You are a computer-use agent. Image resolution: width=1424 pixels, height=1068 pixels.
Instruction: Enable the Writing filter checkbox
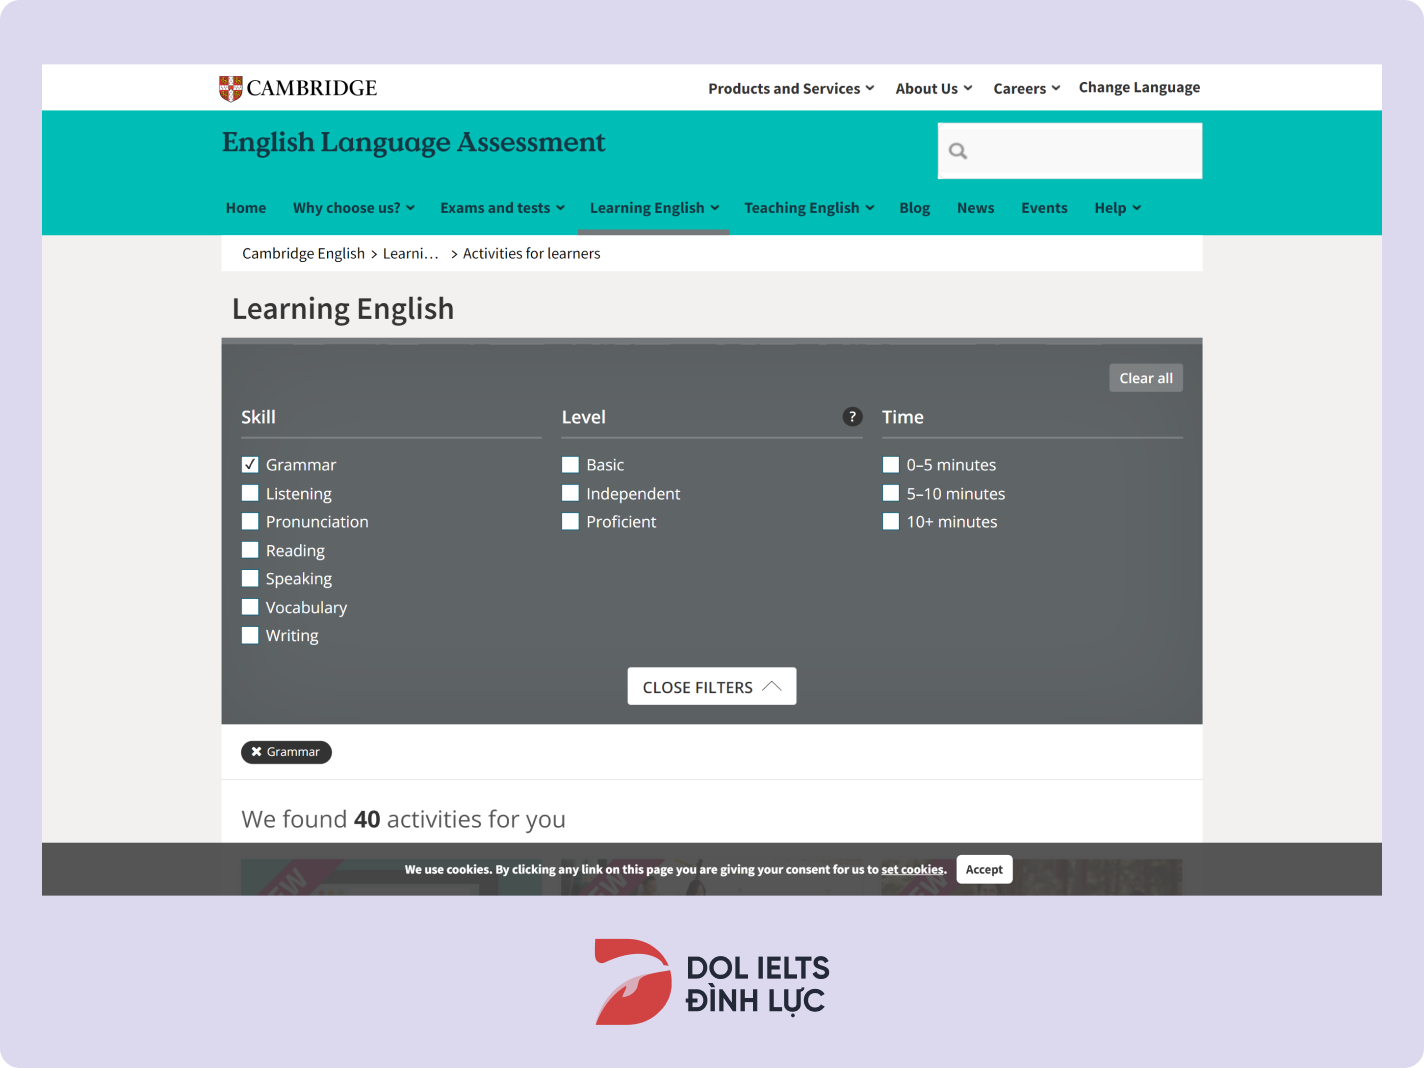point(250,635)
